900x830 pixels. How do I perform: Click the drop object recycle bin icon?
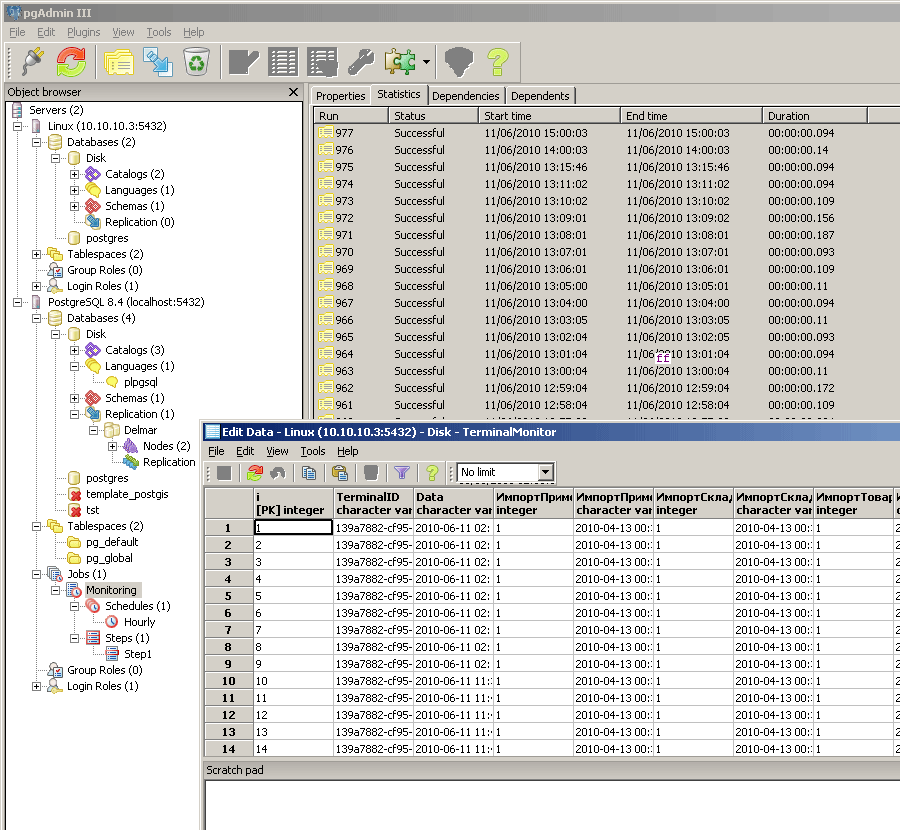click(197, 62)
